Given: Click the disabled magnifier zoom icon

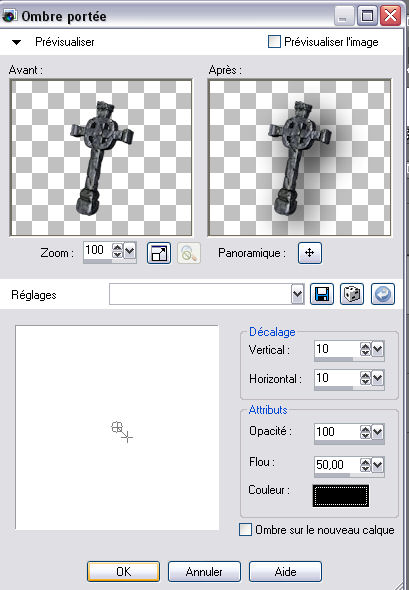Looking at the screenshot, I should pyautogui.click(x=189, y=253).
